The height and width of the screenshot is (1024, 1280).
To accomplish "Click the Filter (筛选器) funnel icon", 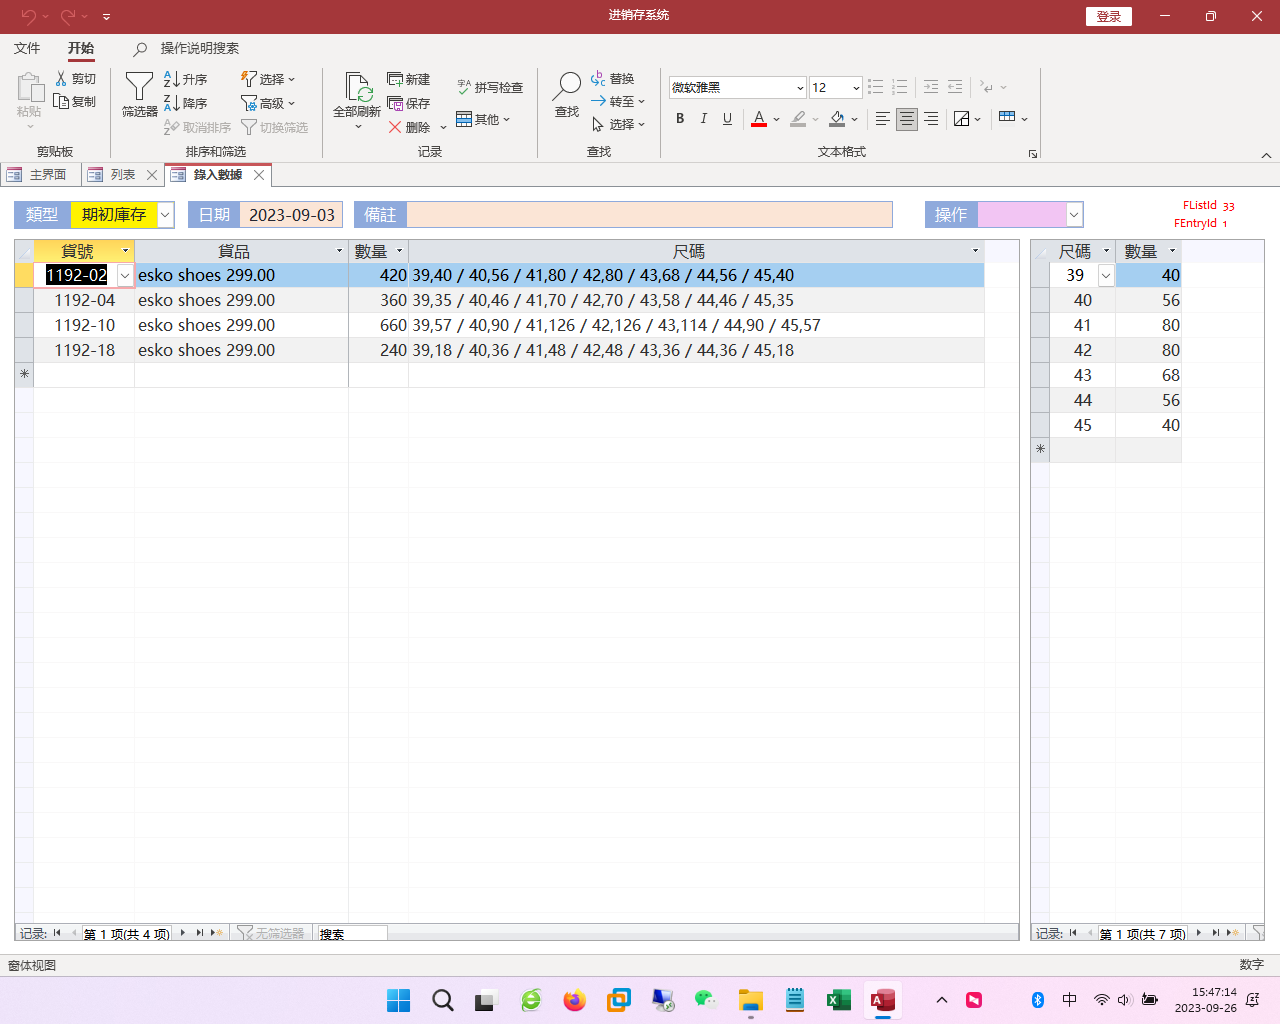I will tap(139, 88).
